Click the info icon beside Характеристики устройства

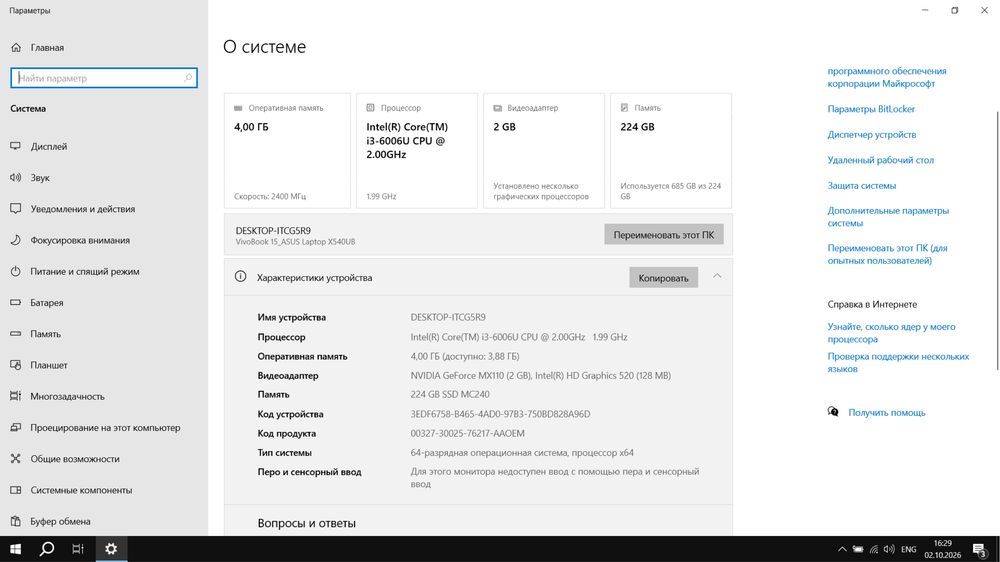[x=240, y=277]
